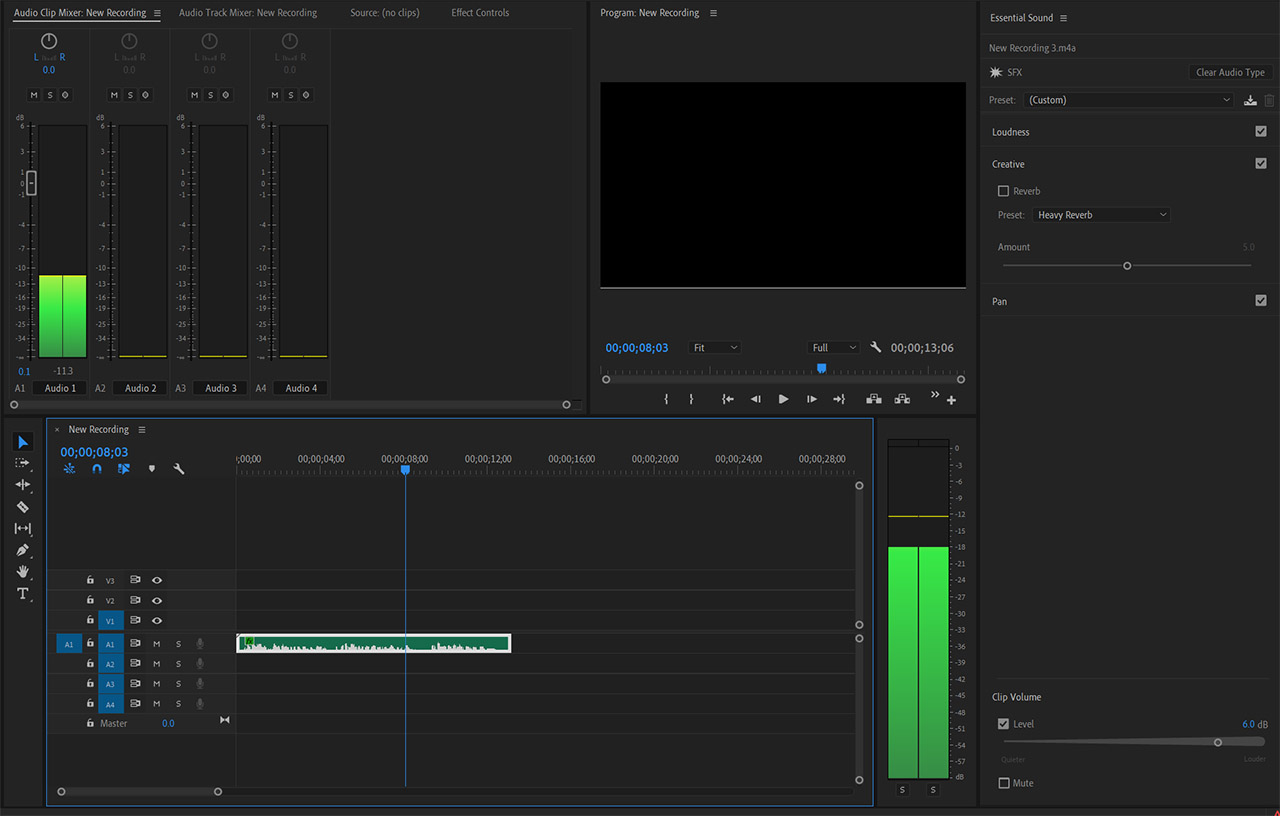The image size is (1280, 816).
Task: Toggle the Pan section checkbox
Action: (x=1261, y=300)
